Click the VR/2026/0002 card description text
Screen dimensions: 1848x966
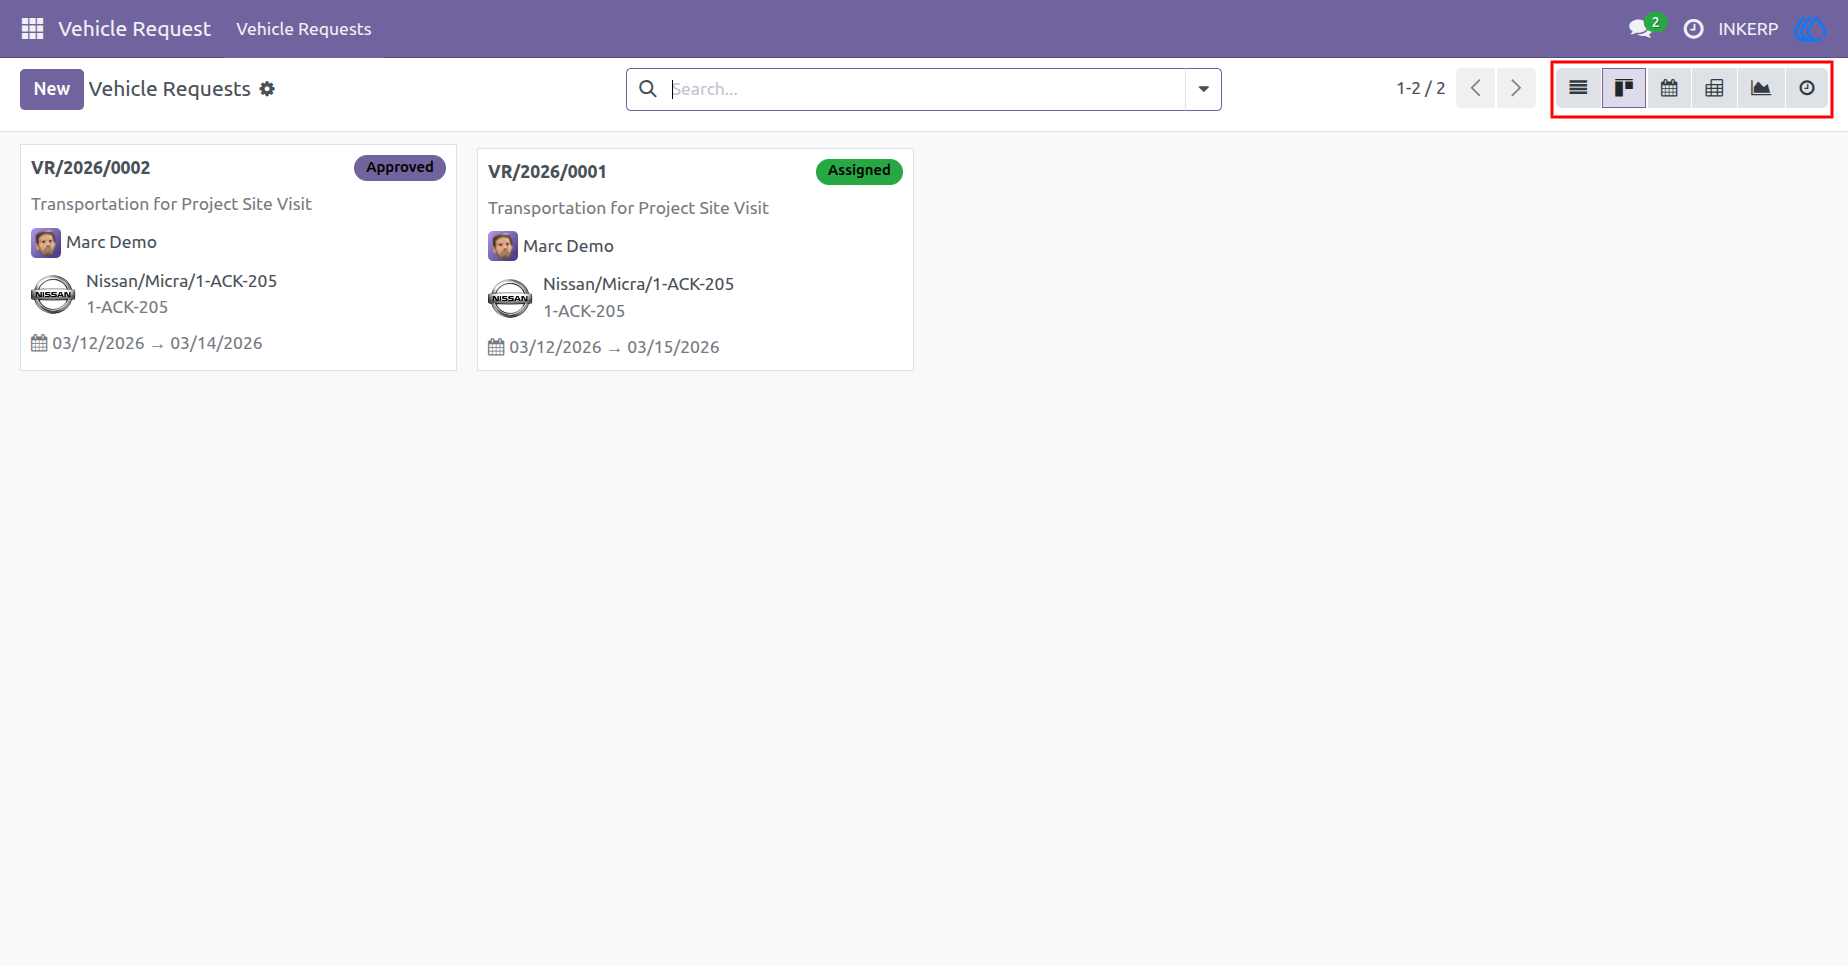coord(171,204)
